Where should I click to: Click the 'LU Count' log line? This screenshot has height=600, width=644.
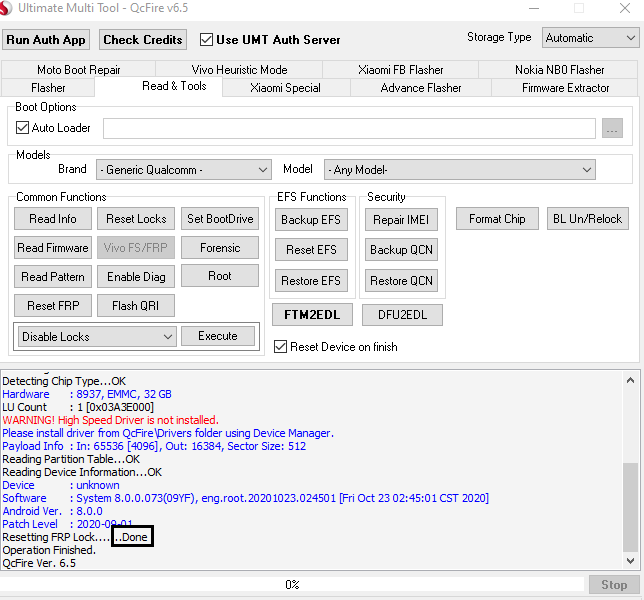(78, 407)
